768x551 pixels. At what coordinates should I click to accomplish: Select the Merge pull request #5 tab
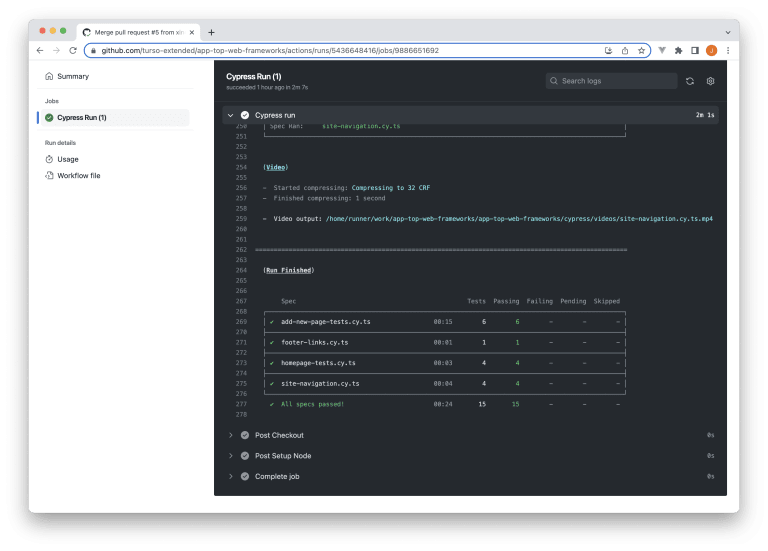(139, 32)
